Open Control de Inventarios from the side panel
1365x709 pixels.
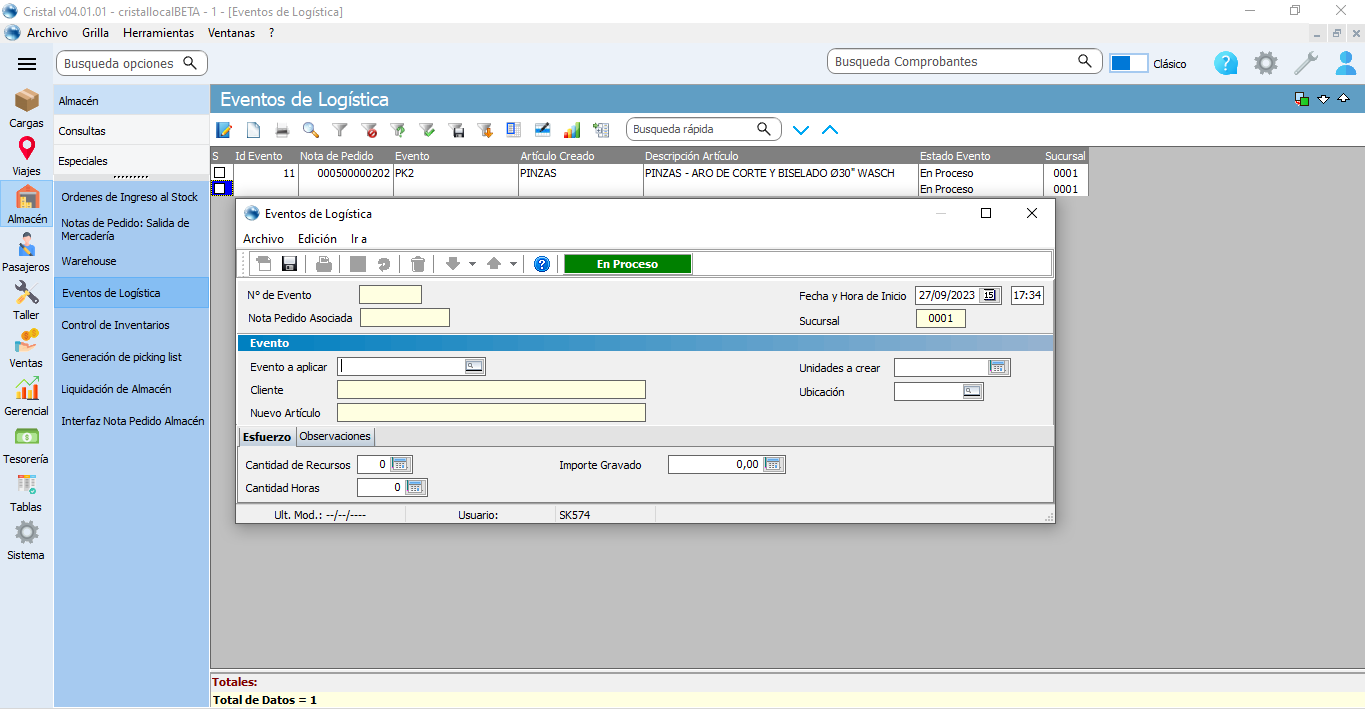[x=116, y=325]
